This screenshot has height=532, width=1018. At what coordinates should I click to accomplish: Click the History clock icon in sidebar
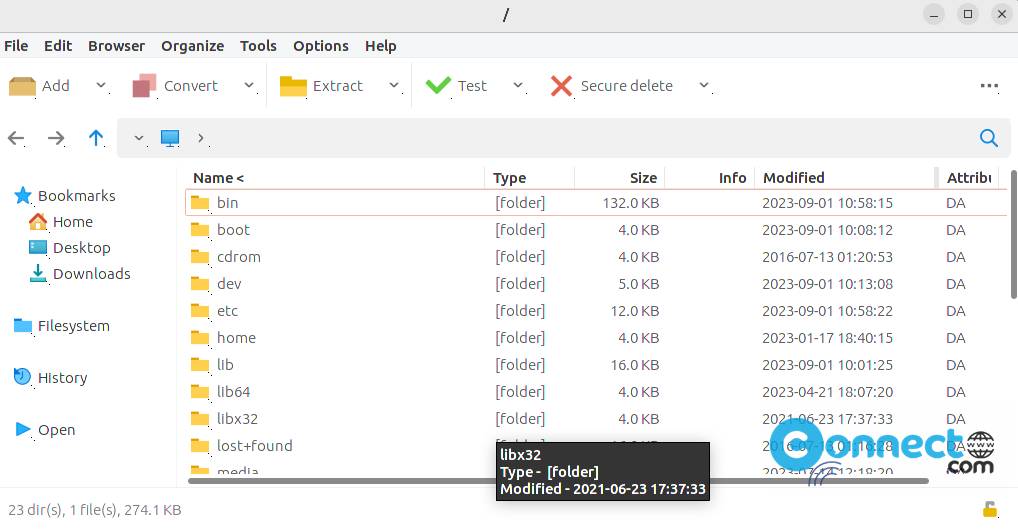pos(23,377)
